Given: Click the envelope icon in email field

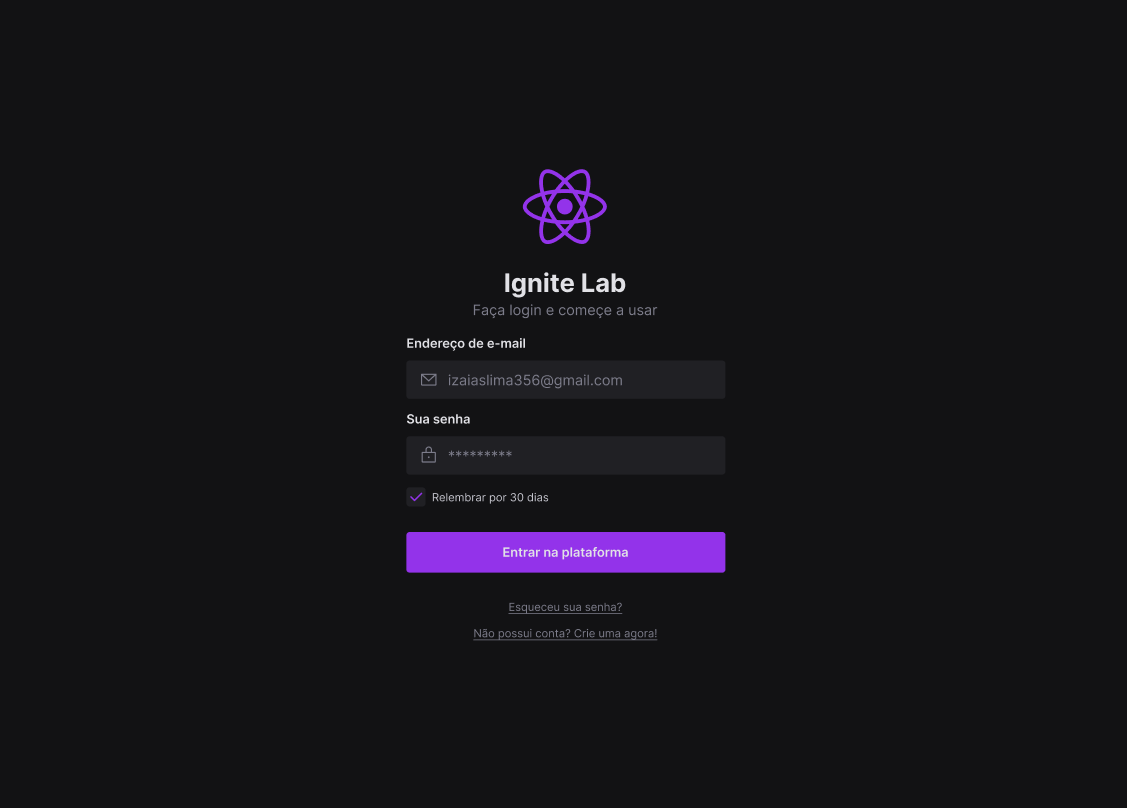Looking at the screenshot, I should tap(428, 380).
